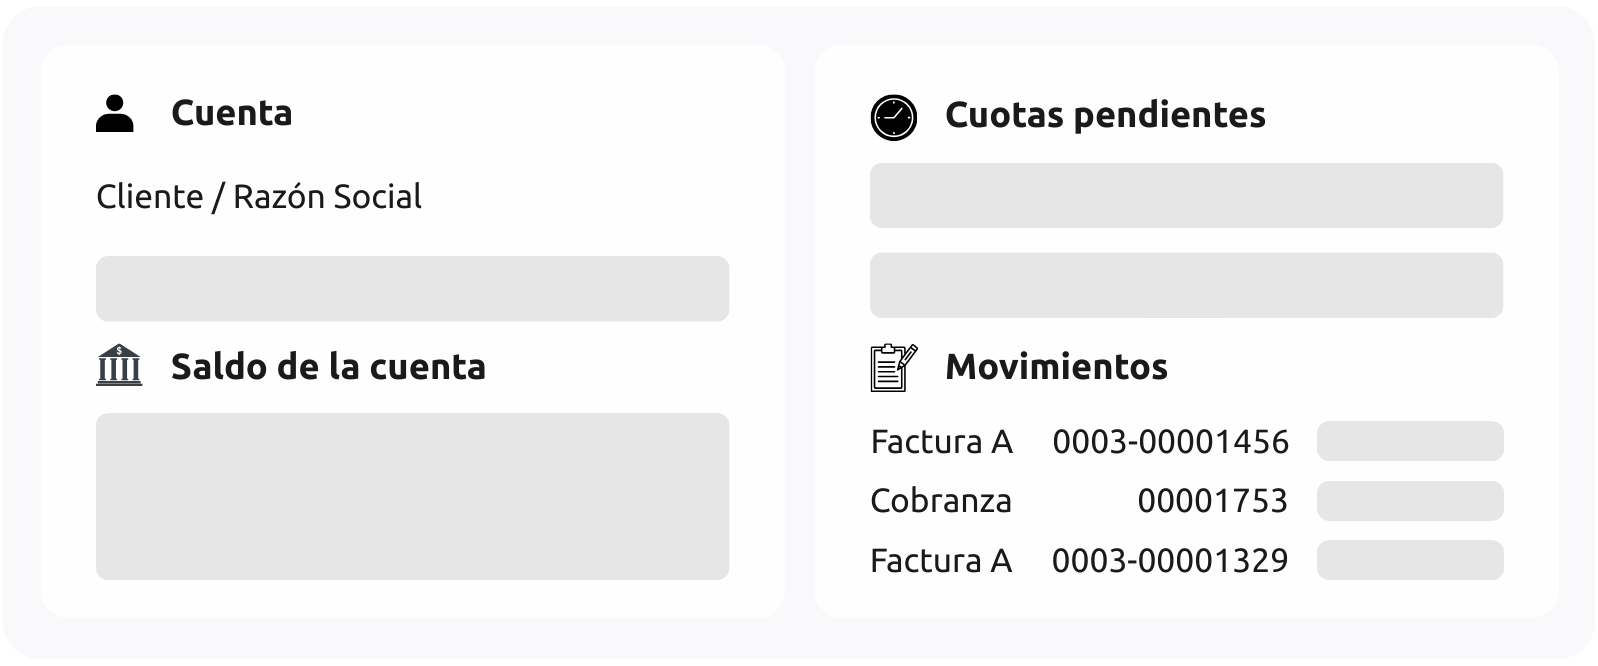Click the Movimientos heading
This screenshot has width=1598, height=666.
point(1056,367)
